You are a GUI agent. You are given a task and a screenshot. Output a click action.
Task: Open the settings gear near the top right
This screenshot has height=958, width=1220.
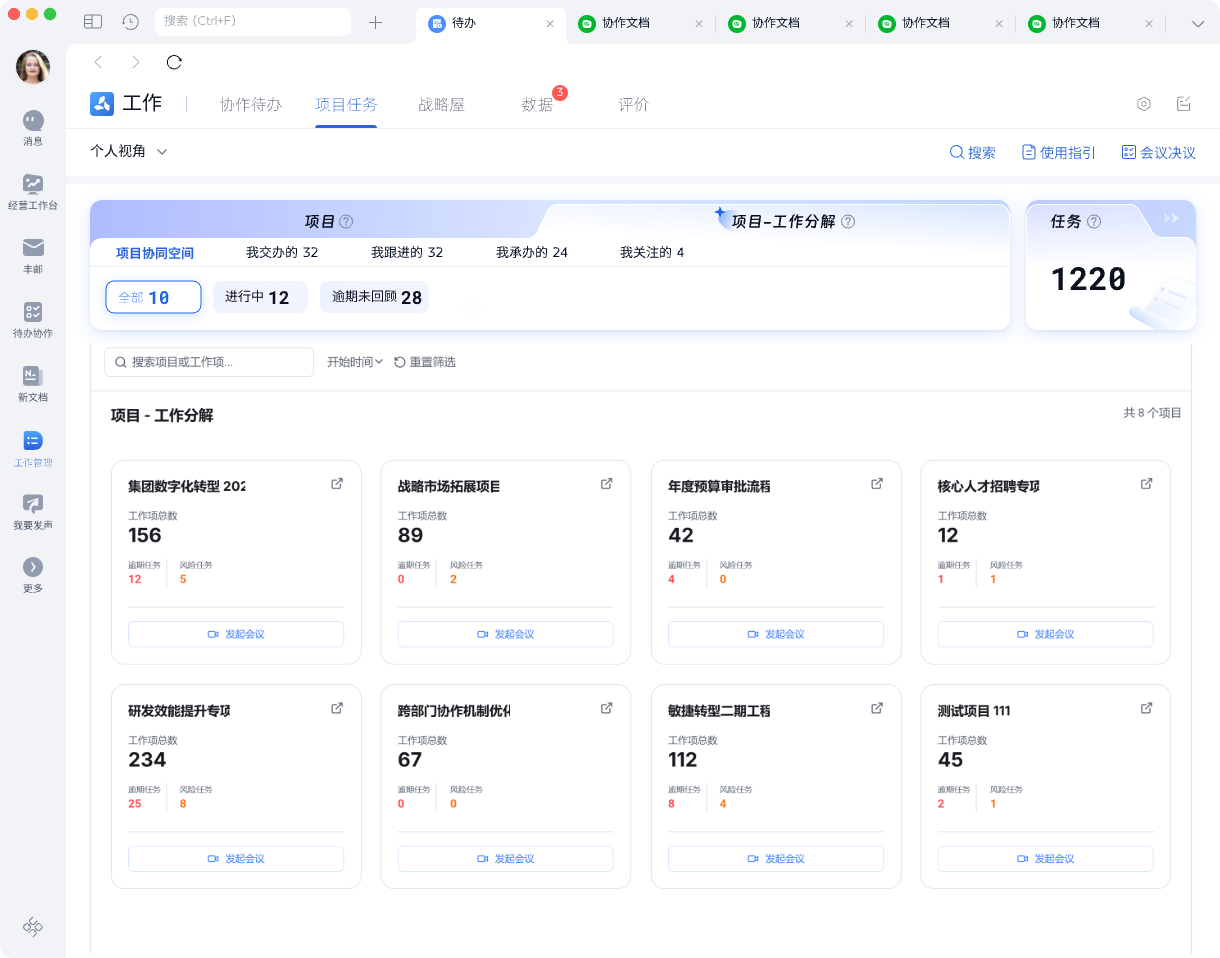pos(1143,103)
